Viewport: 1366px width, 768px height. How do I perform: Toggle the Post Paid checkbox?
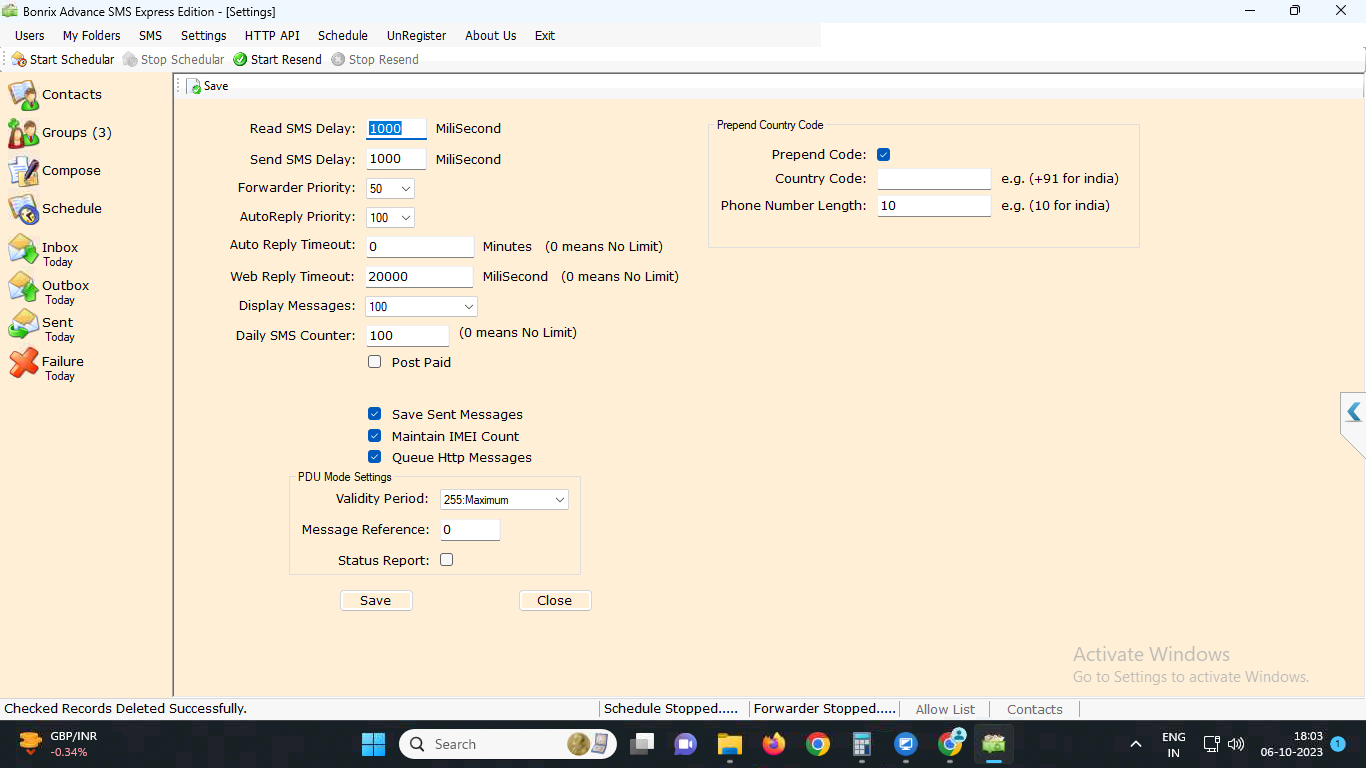pos(375,362)
